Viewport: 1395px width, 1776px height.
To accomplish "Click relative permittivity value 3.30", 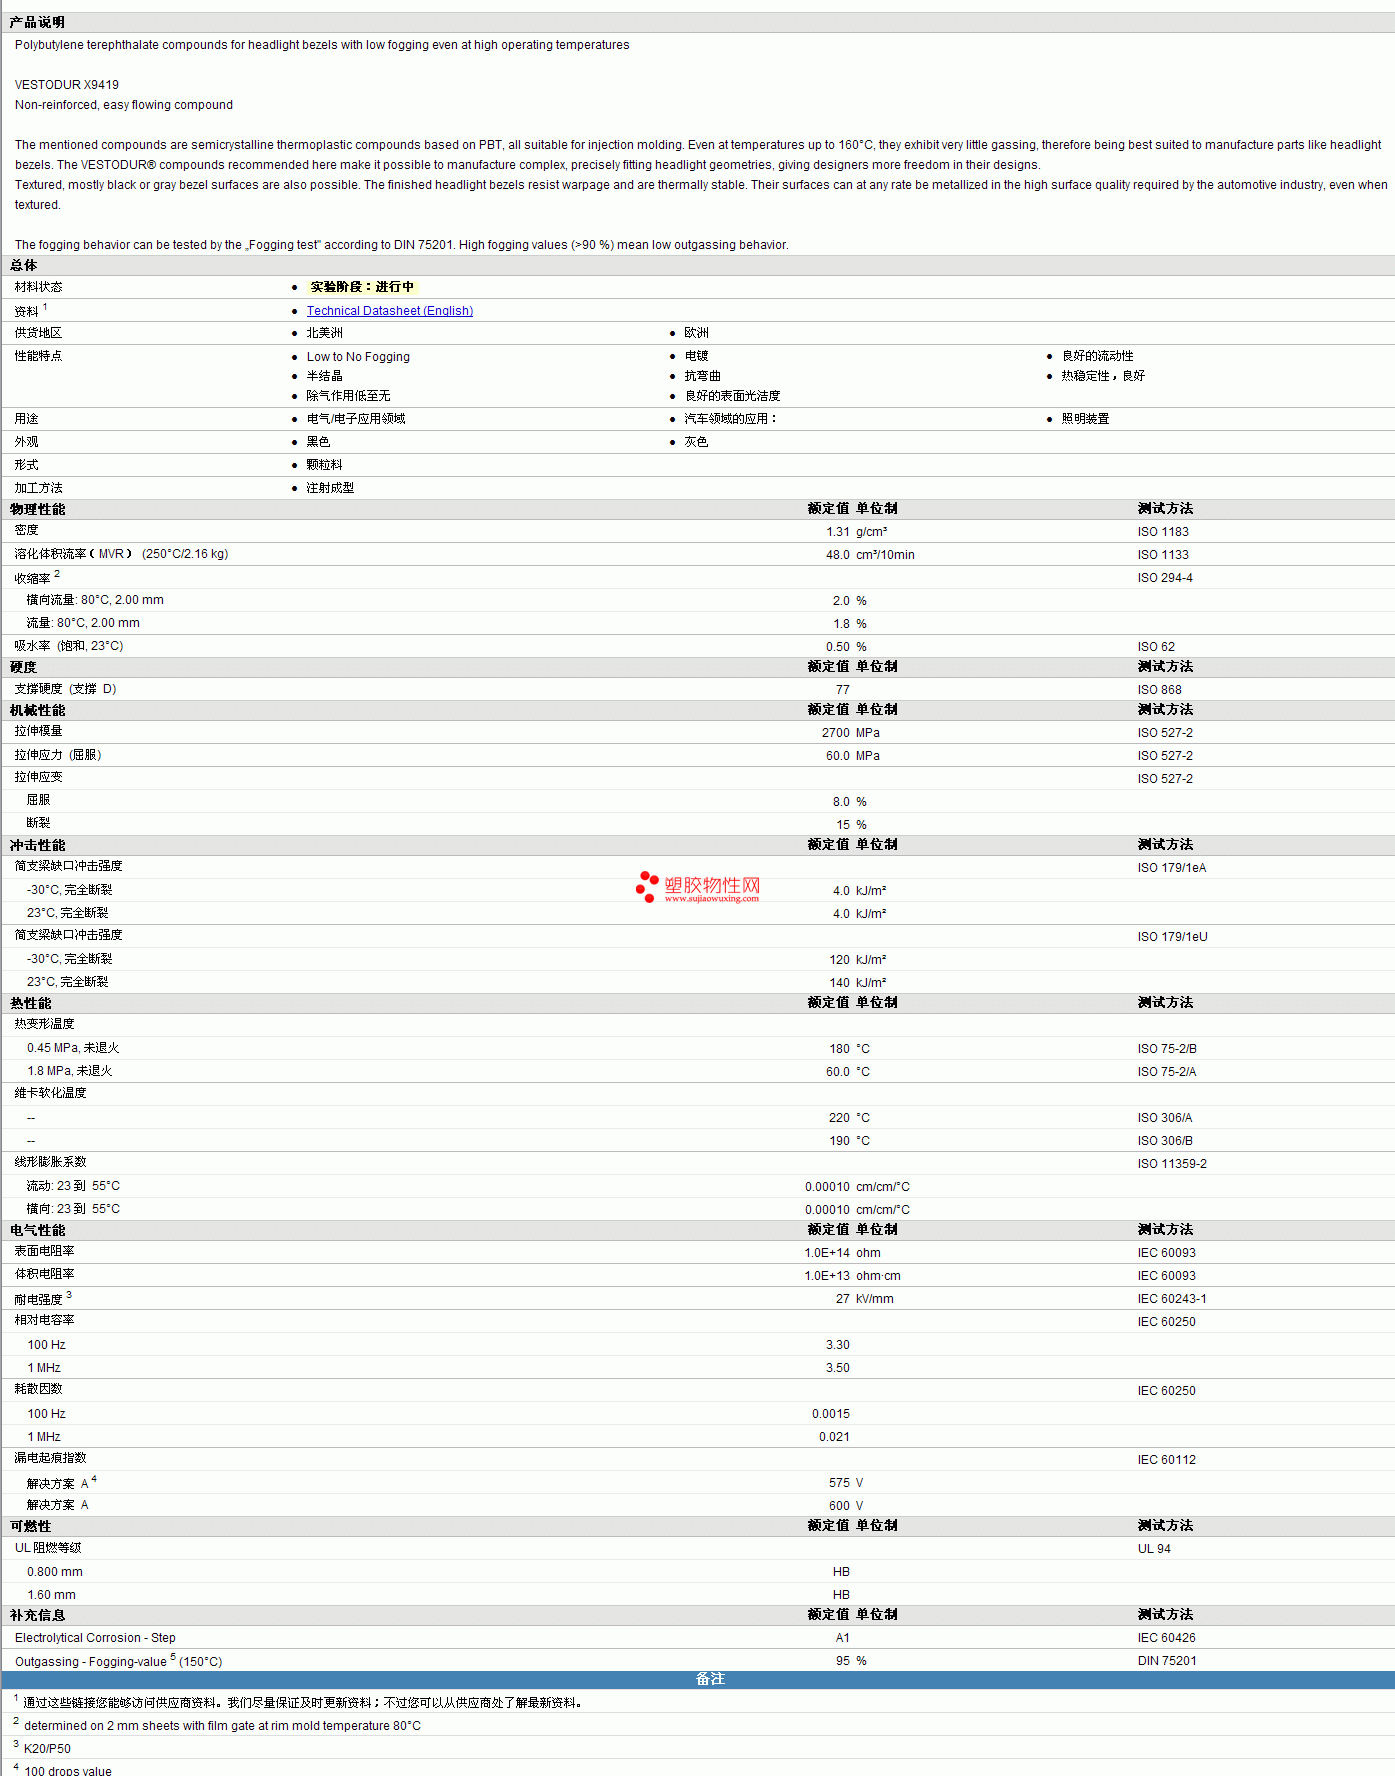I will [838, 1345].
